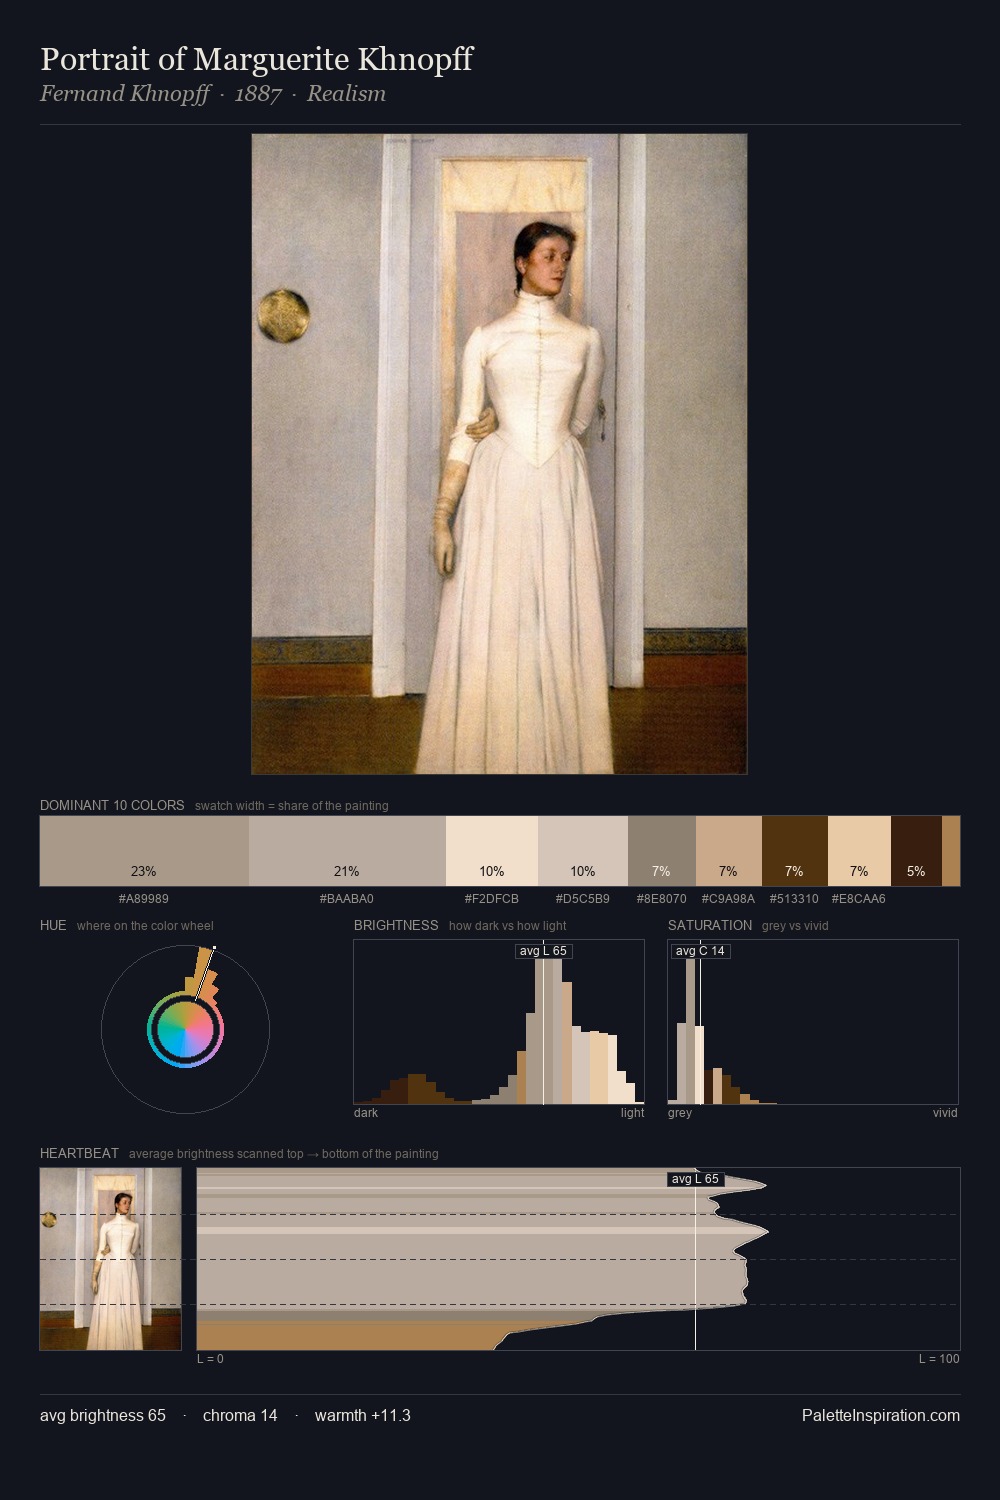Click the 'avg C 14' label in Saturation chart
The image size is (1000, 1500).
(x=700, y=951)
